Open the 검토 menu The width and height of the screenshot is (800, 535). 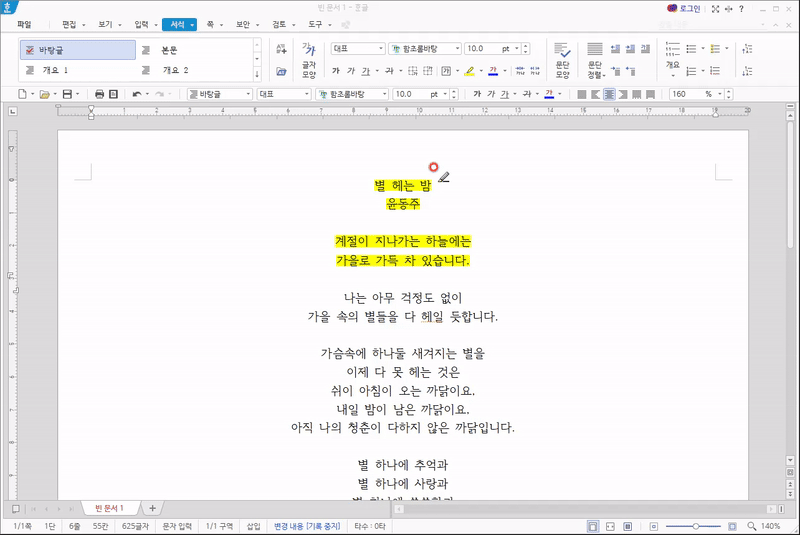(284, 24)
